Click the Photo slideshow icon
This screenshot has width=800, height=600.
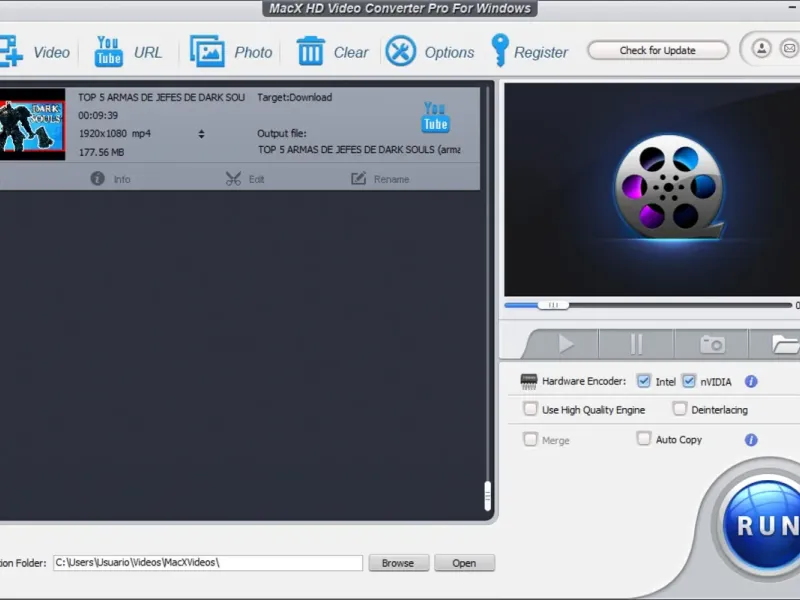tap(207, 51)
